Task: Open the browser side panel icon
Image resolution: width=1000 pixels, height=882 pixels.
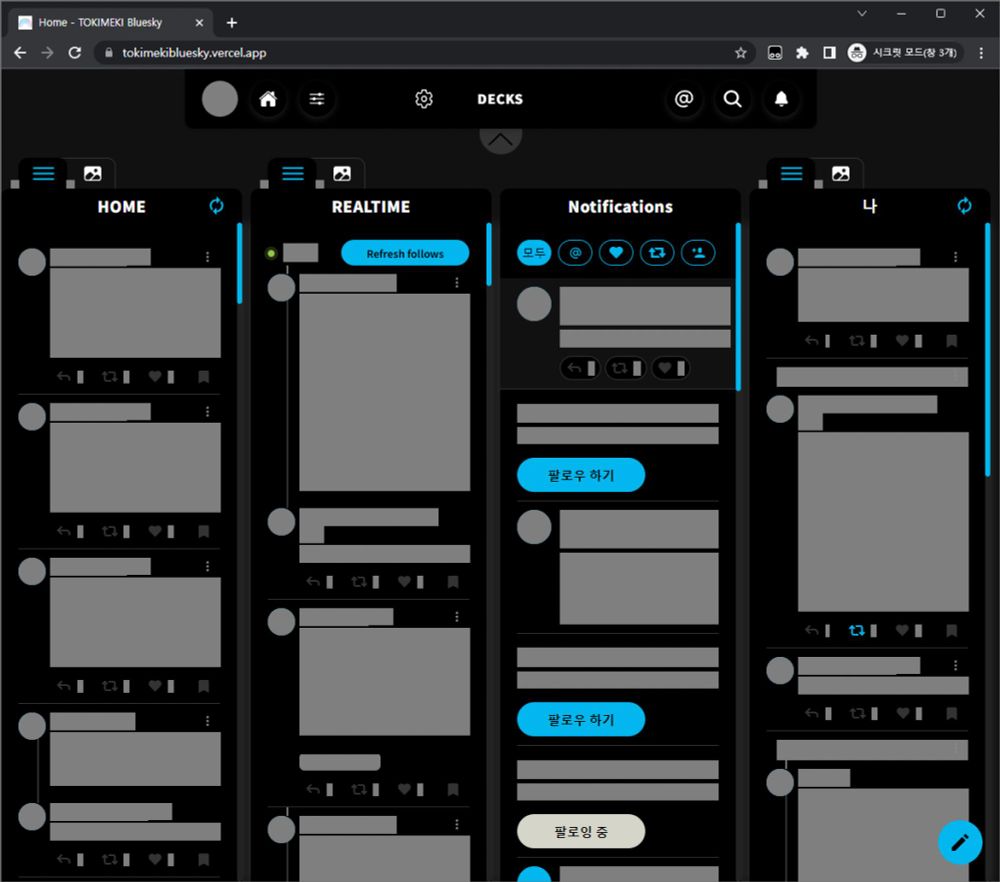Action: tap(829, 53)
